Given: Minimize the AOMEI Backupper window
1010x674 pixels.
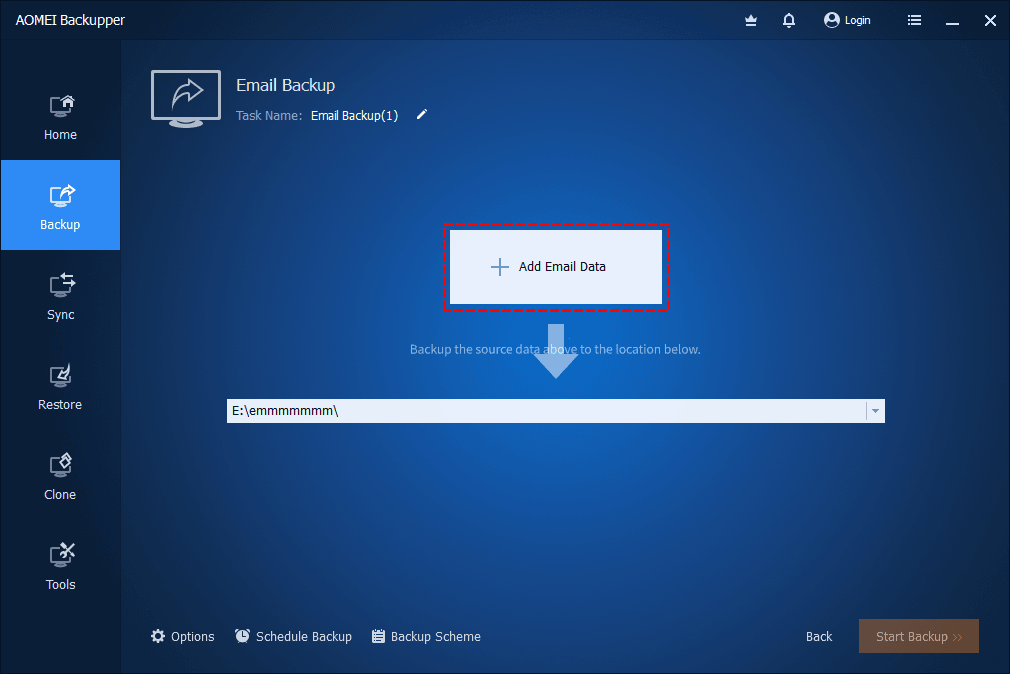Looking at the screenshot, I should pyautogui.click(x=952, y=20).
